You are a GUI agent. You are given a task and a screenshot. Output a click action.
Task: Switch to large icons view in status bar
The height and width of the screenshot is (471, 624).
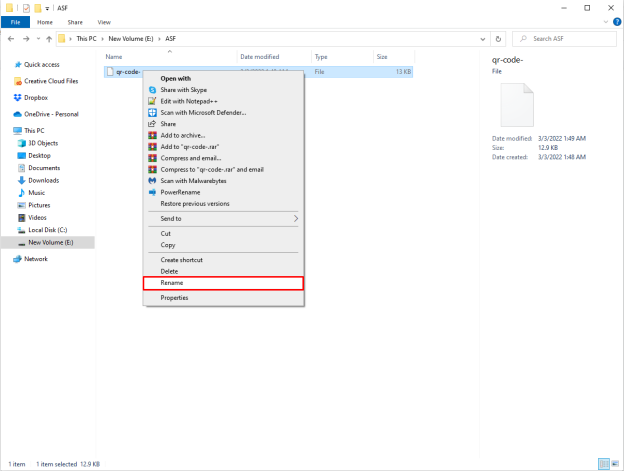tap(615, 464)
